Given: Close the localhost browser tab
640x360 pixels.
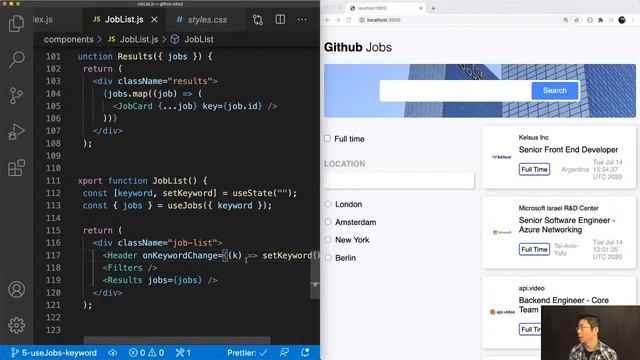Looking at the screenshot, I should (420, 8).
